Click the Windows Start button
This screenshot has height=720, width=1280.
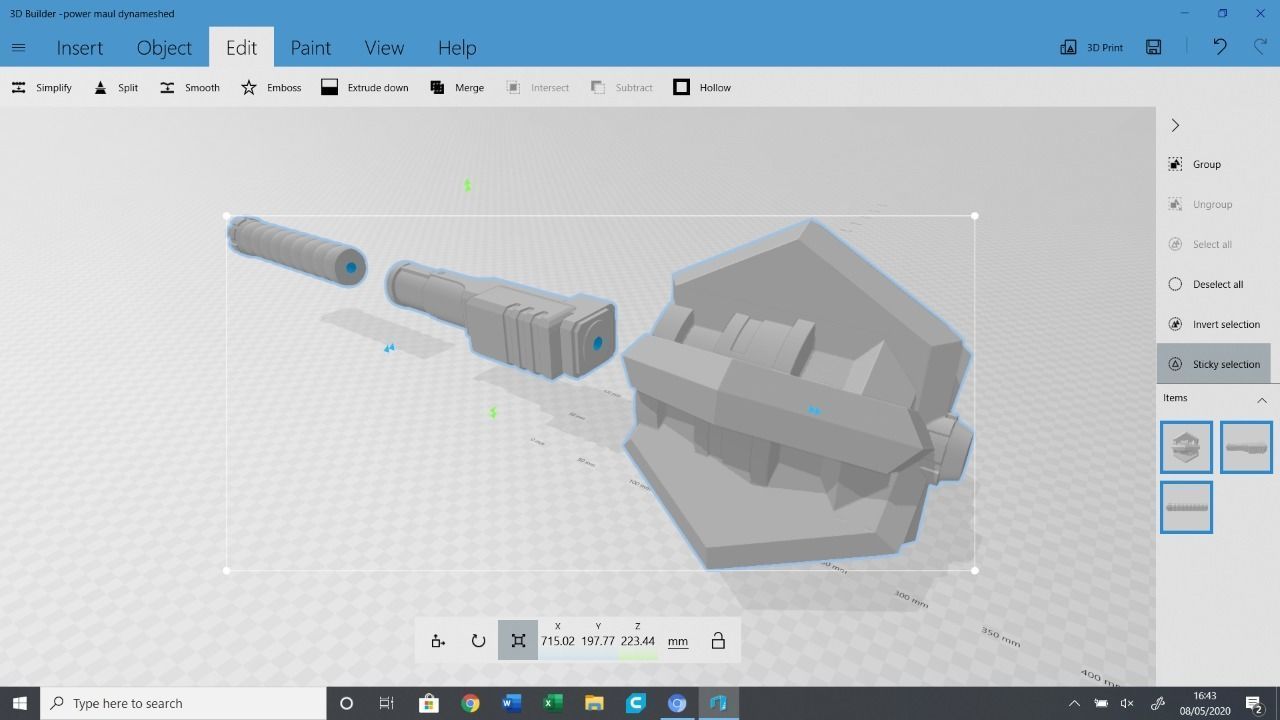(20, 703)
